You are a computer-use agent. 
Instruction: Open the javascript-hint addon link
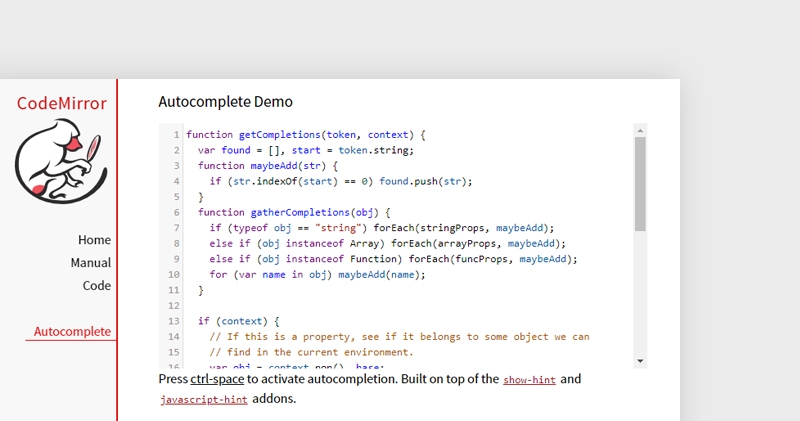click(204, 400)
